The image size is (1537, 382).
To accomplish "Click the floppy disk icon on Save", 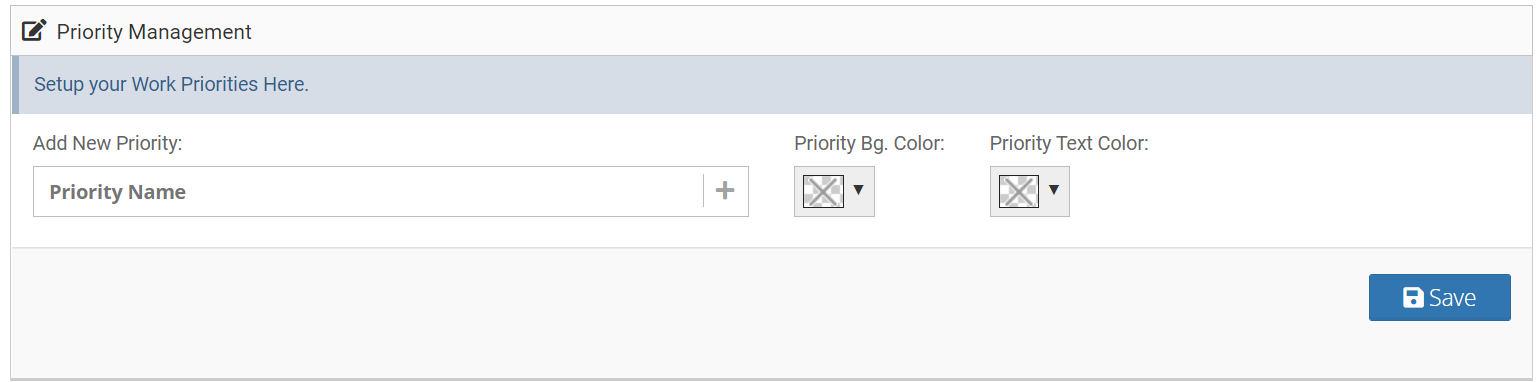I will [1413, 298].
